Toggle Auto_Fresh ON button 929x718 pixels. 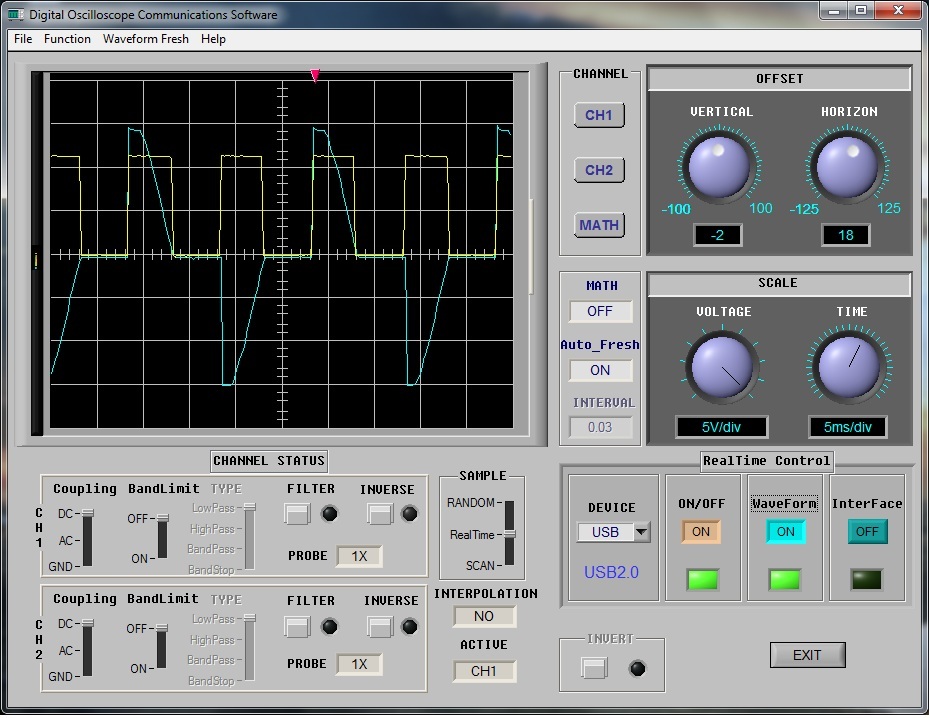click(600, 370)
